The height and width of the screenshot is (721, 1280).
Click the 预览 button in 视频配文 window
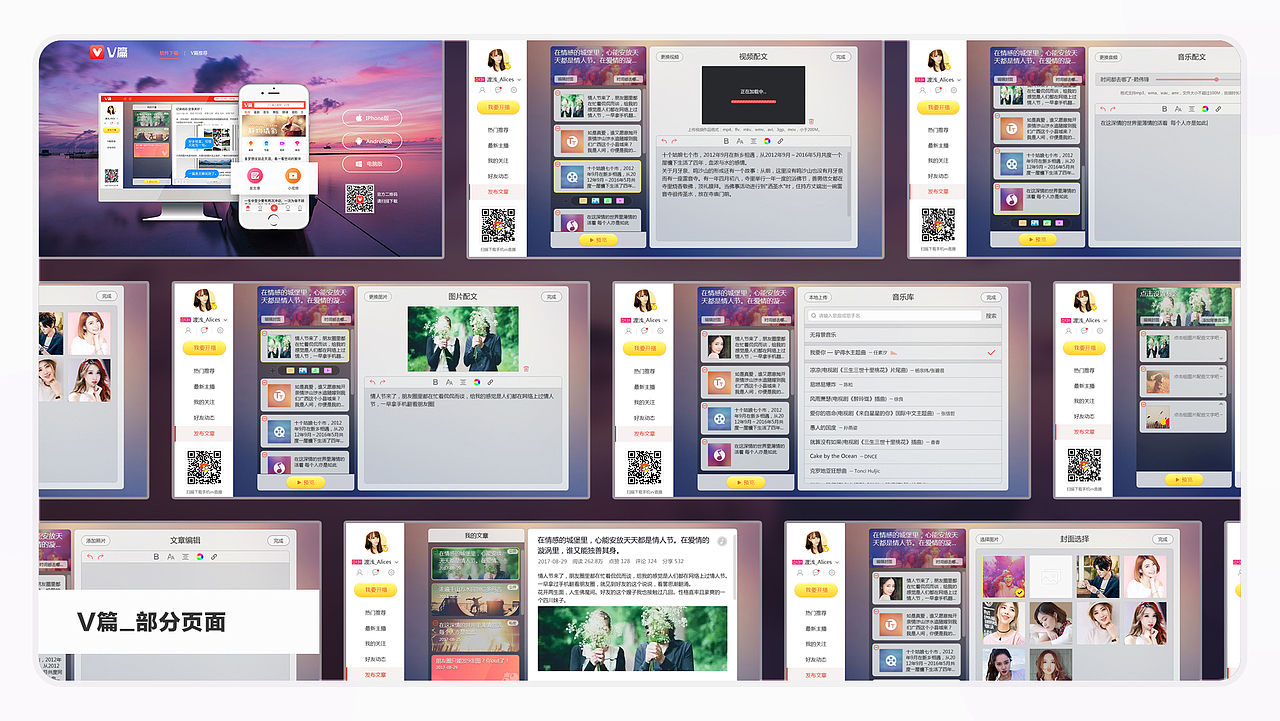[x=598, y=240]
